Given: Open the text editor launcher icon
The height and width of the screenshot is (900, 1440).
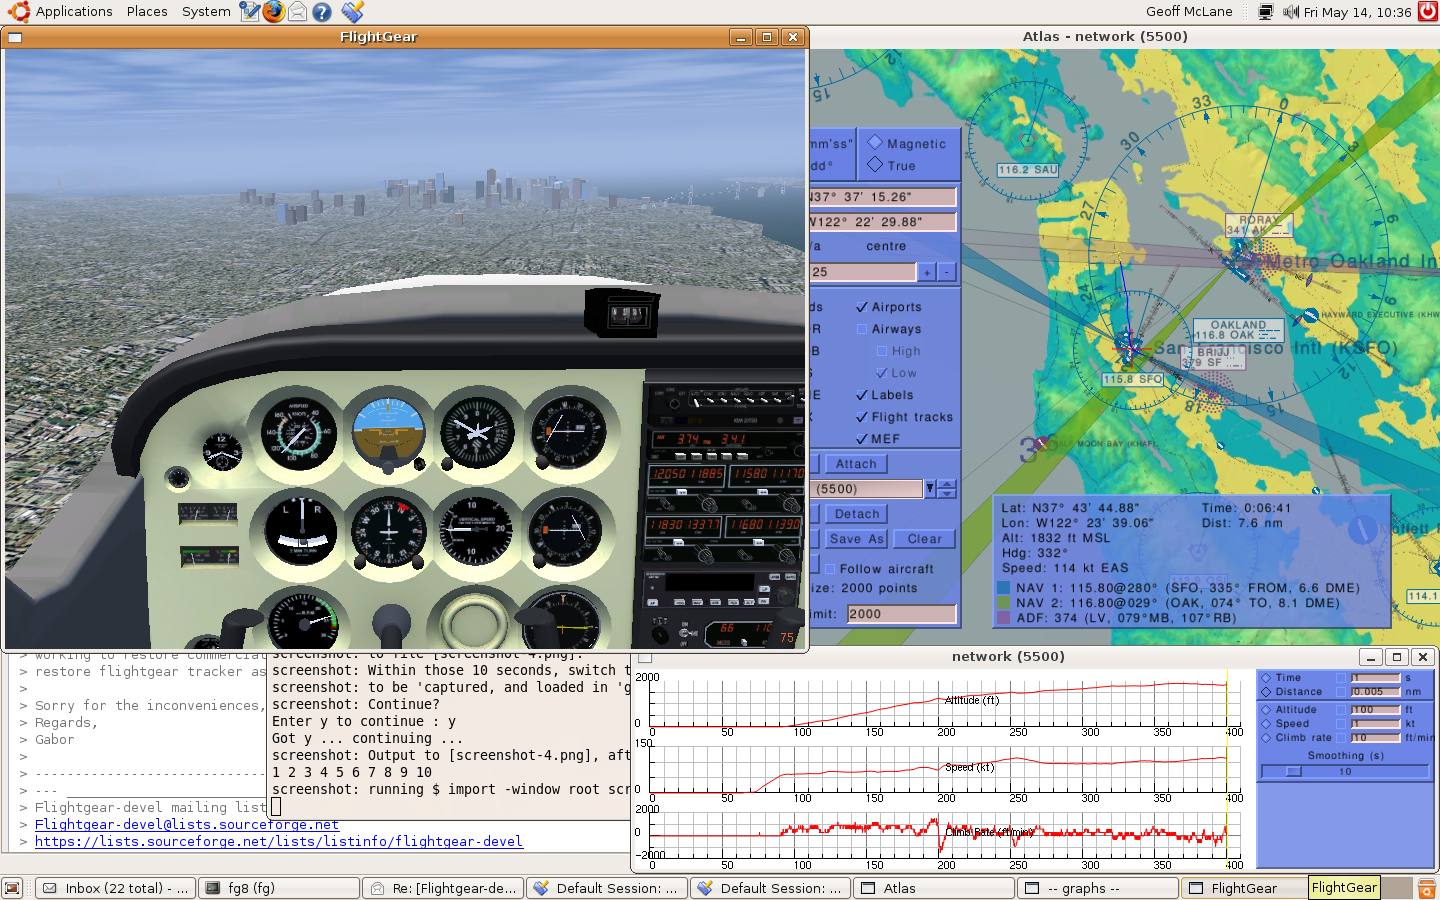Looking at the screenshot, I should pyautogui.click(x=249, y=12).
